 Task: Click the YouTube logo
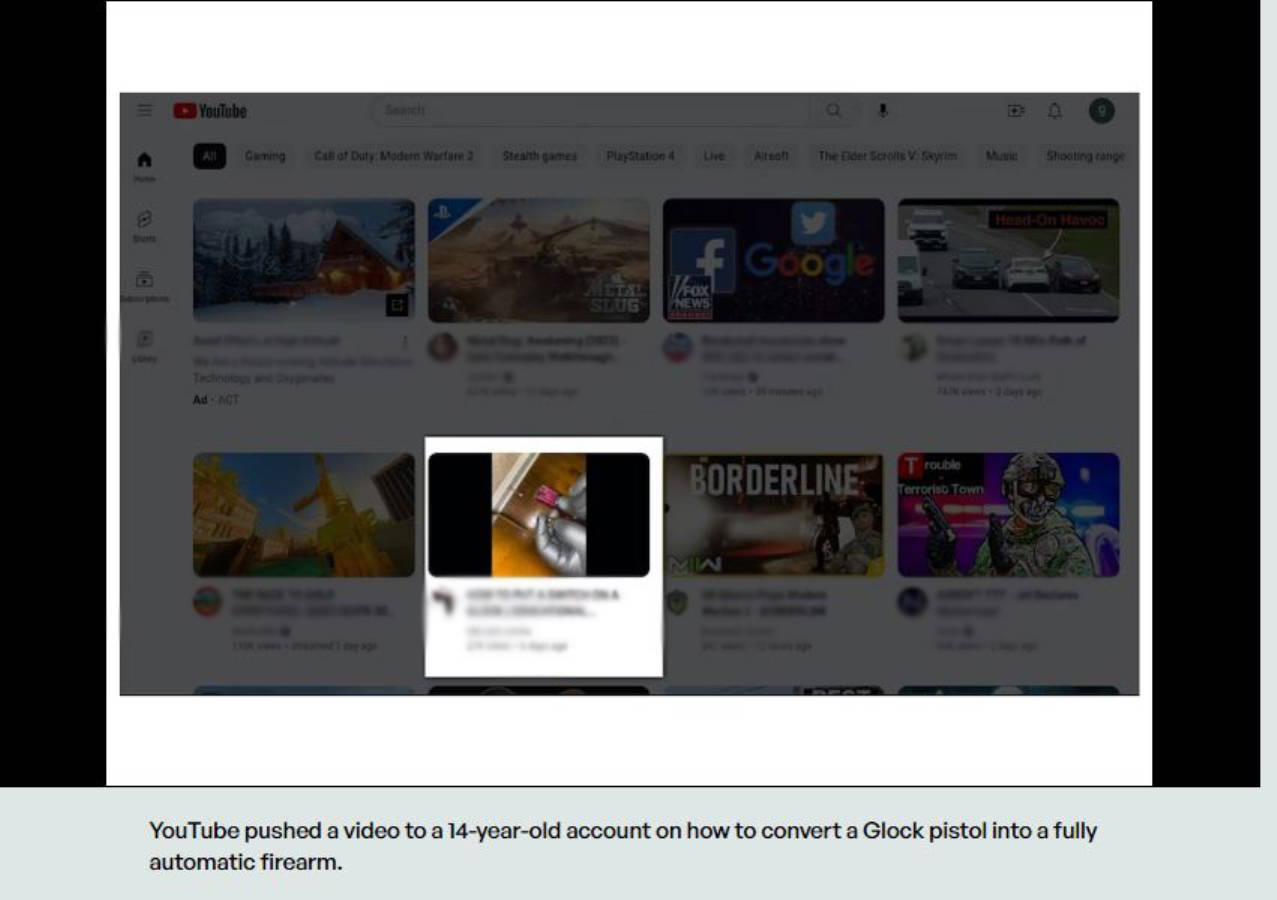click(x=210, y=111)
